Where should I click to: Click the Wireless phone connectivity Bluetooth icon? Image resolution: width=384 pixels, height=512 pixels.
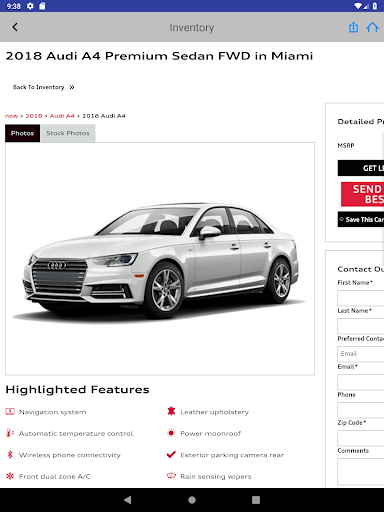(x=10, y=454)
